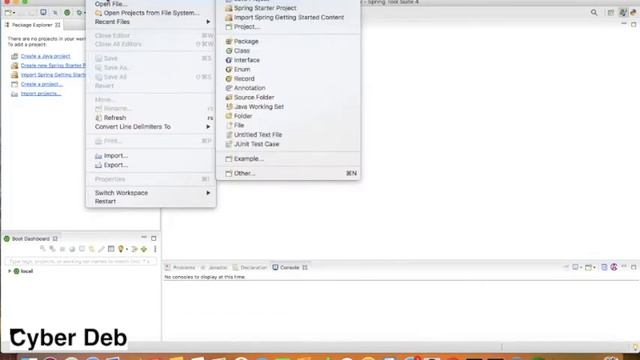The width and height of the screenshot is (640, 360).
Task: Click the Refresh icon in File menu
Action: pyautogui.click(x=98, y=118)
